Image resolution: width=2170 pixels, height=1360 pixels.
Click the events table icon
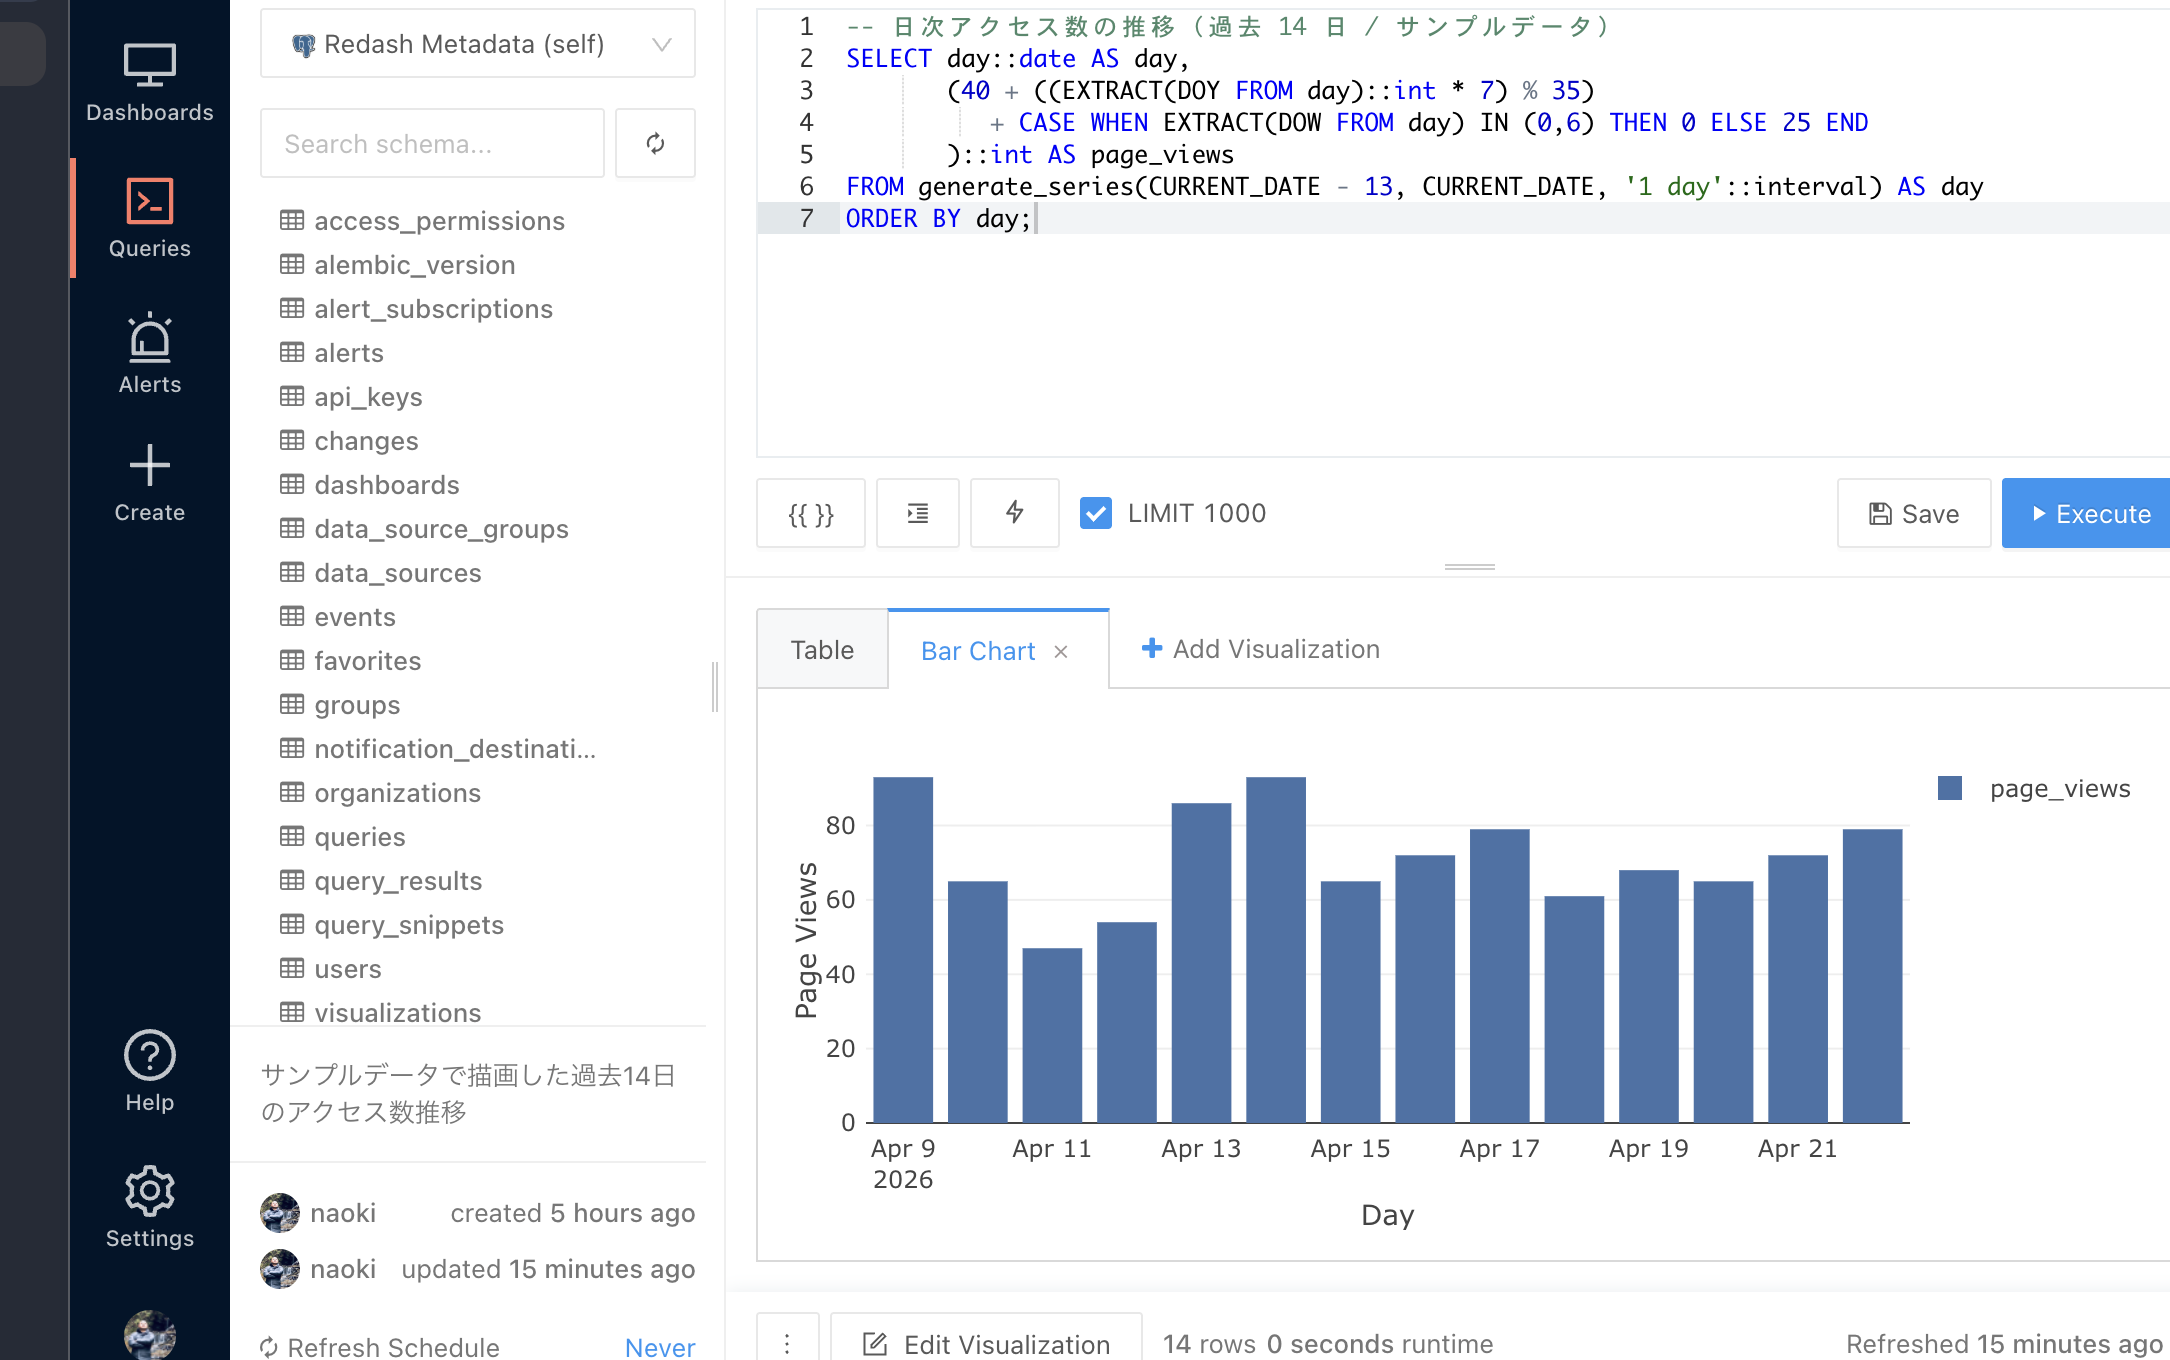tap(292, 616)
